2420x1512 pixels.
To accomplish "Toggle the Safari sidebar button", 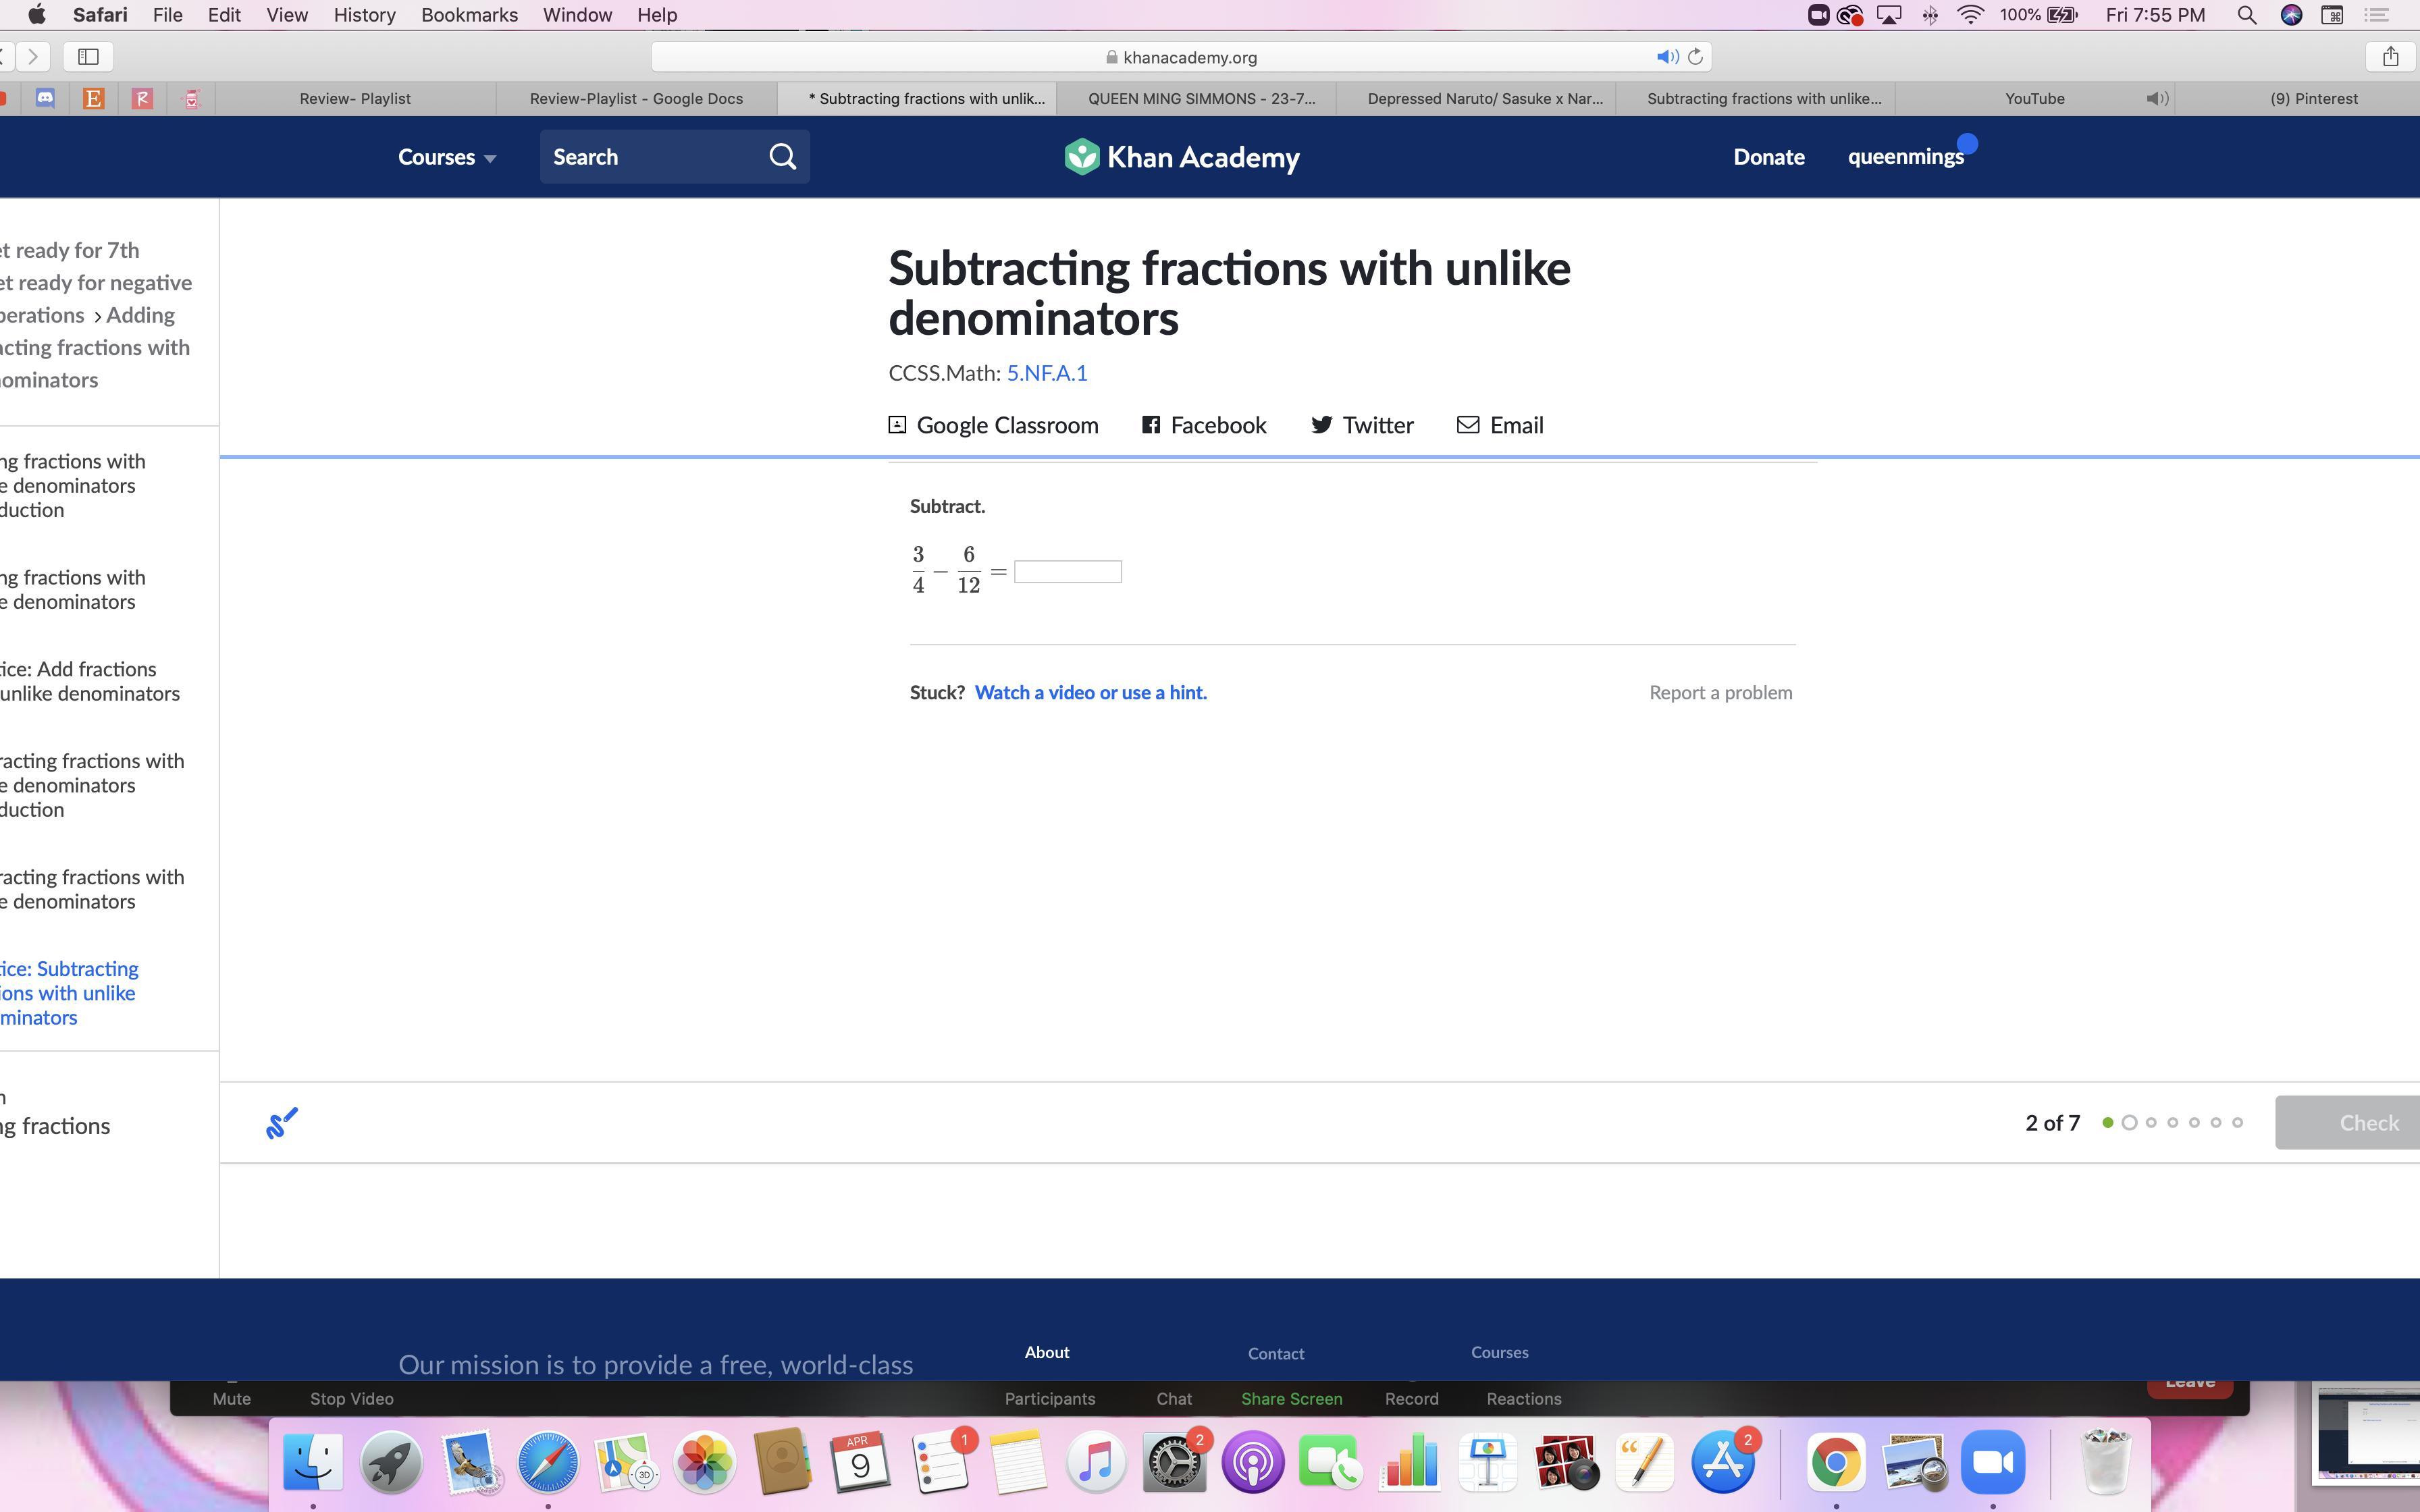I will [88, 57].
